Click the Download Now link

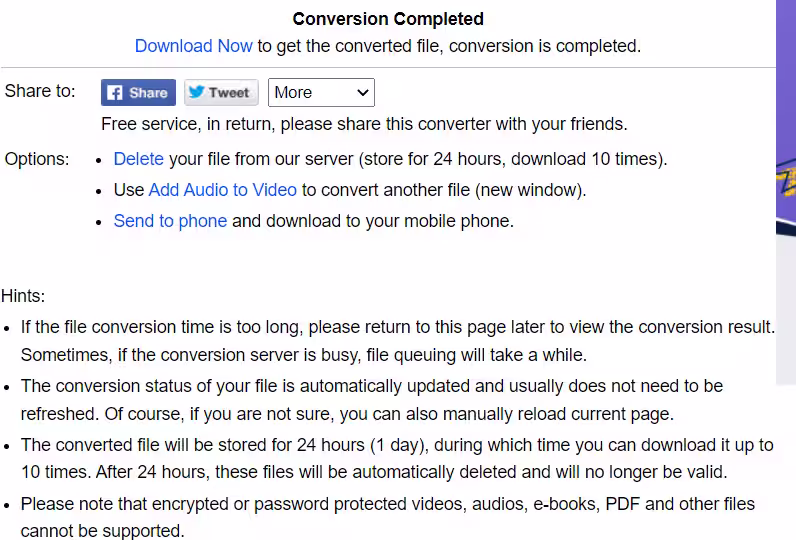point(194,46)
